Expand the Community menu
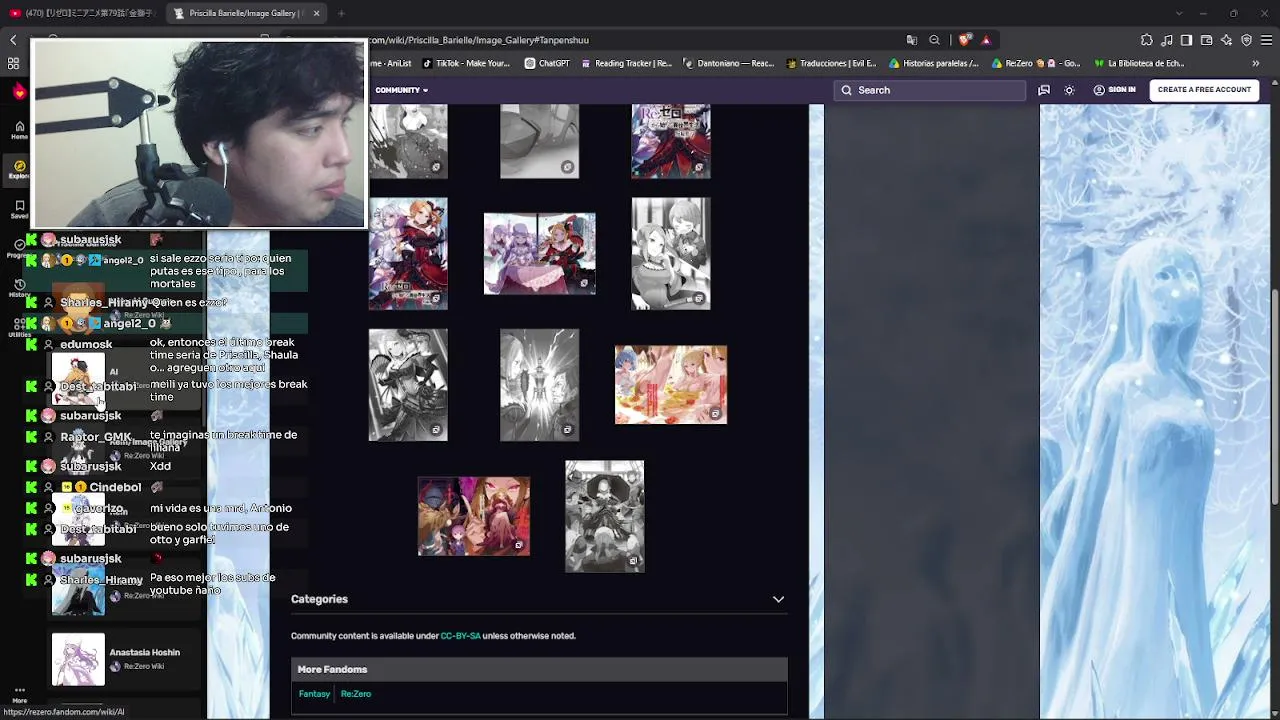Screen dimensions: 1280x720 pos(402,90)
